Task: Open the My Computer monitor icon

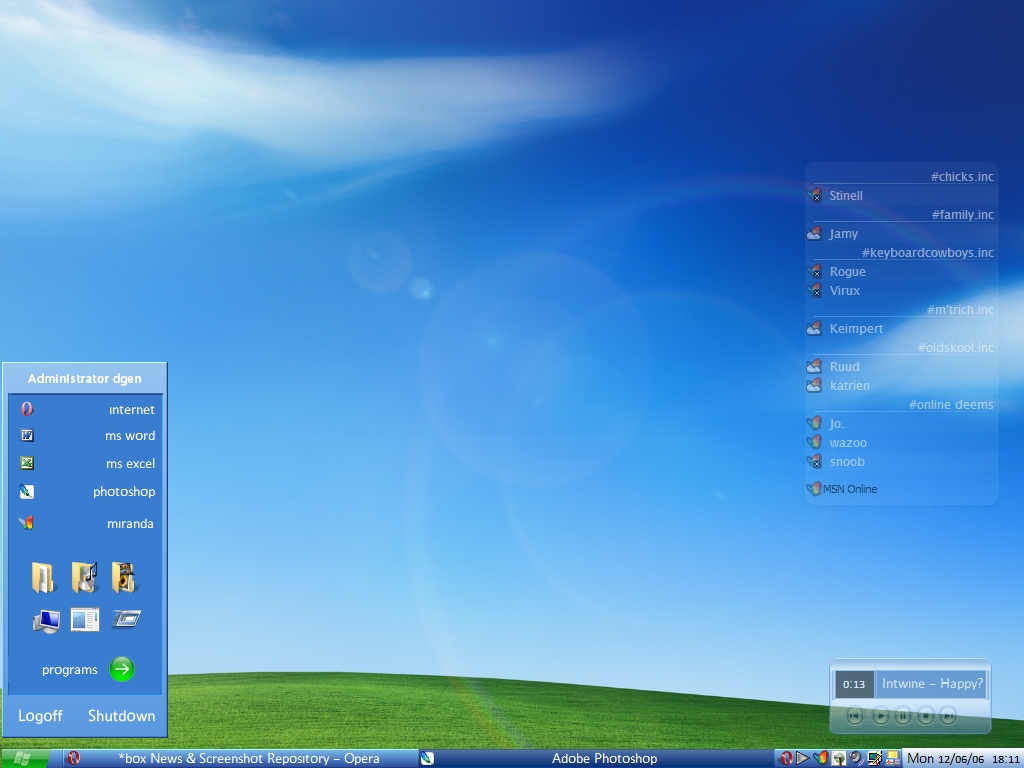Action: coord(46,620)
